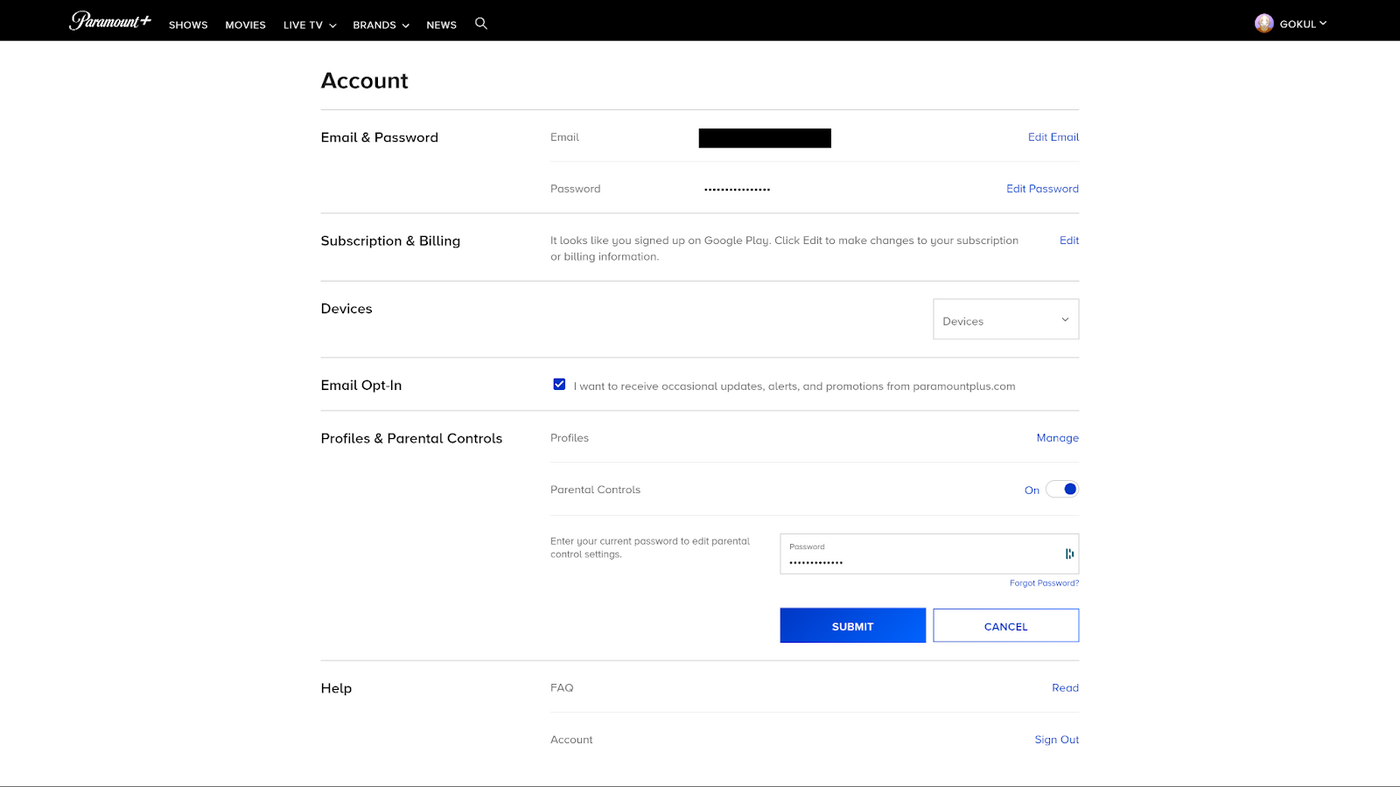Click the 'FAQ' row label

pyautogui.click(x=562, y=687)
